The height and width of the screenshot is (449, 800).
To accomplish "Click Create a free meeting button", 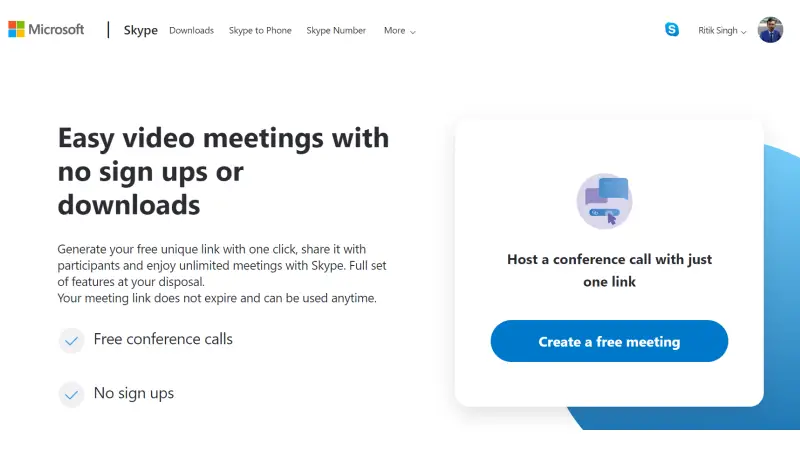I will [609, 341].
